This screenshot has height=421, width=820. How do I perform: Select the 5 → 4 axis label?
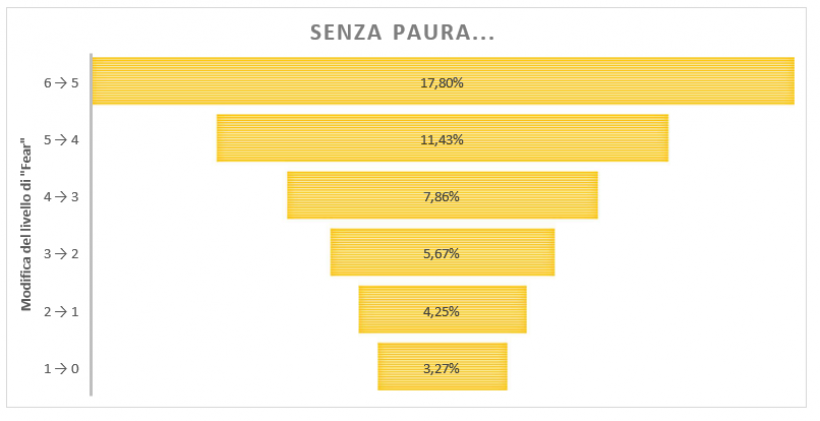(61, 140)
